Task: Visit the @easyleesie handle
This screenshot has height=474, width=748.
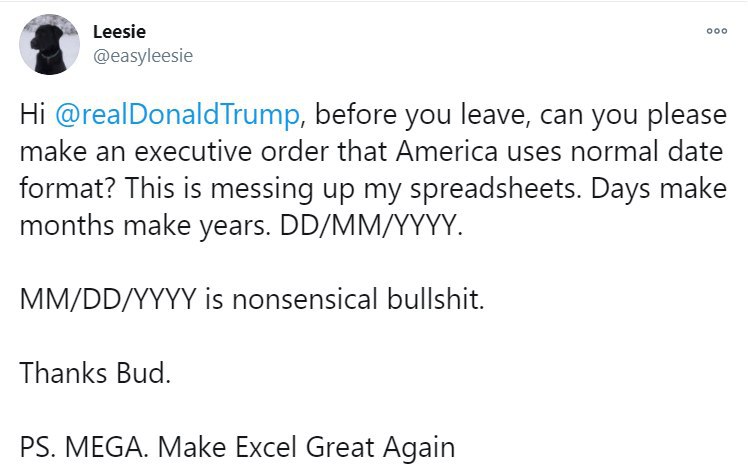Action: pos(143,56)
